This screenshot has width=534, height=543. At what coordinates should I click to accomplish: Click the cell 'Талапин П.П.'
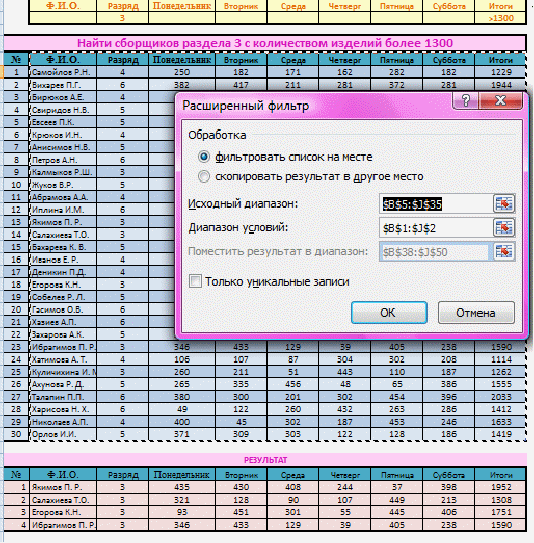63,397
